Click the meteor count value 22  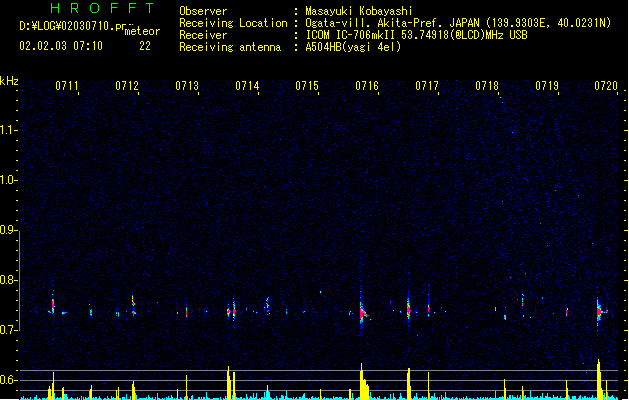[145, 46]
